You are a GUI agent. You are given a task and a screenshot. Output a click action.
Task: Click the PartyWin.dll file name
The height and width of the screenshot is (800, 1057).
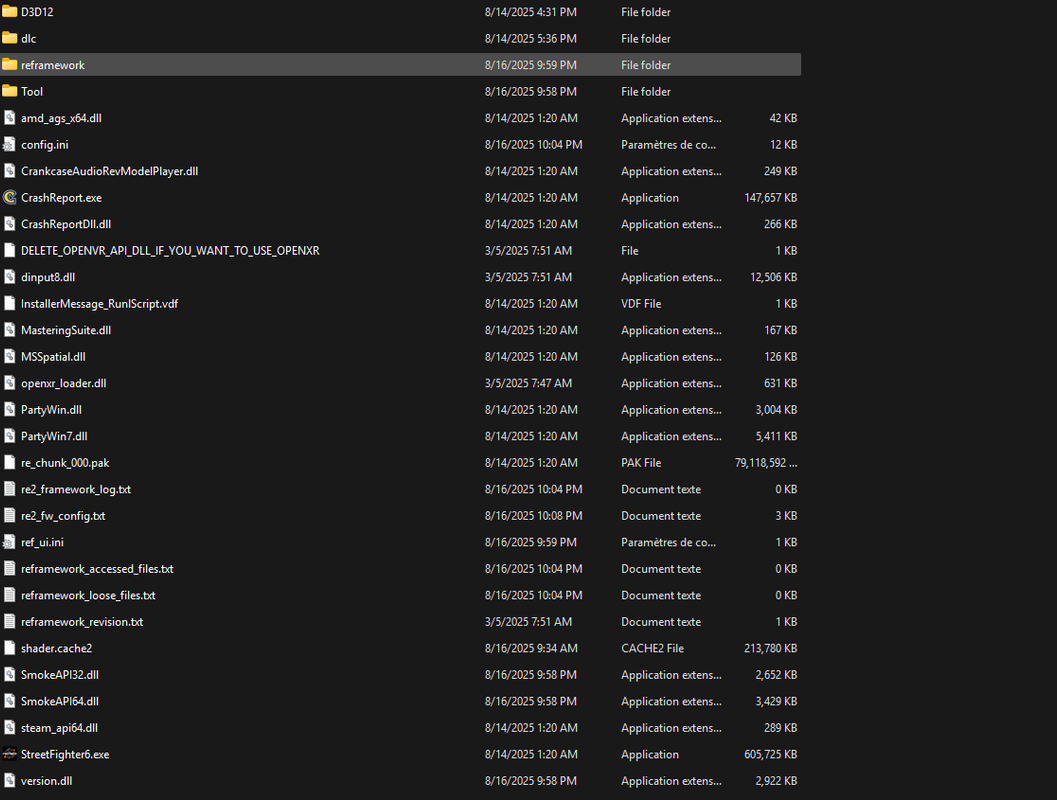point(51,410)
